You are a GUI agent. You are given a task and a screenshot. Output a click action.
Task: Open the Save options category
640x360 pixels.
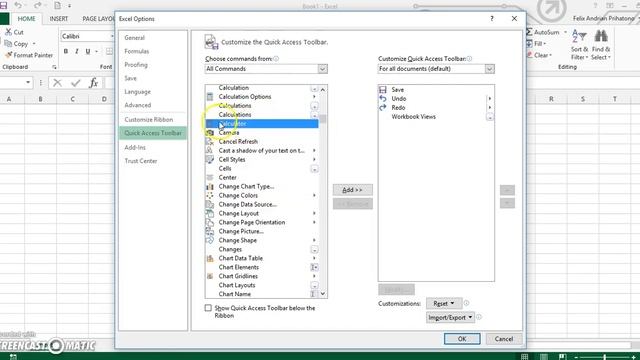tap(131, 78)
